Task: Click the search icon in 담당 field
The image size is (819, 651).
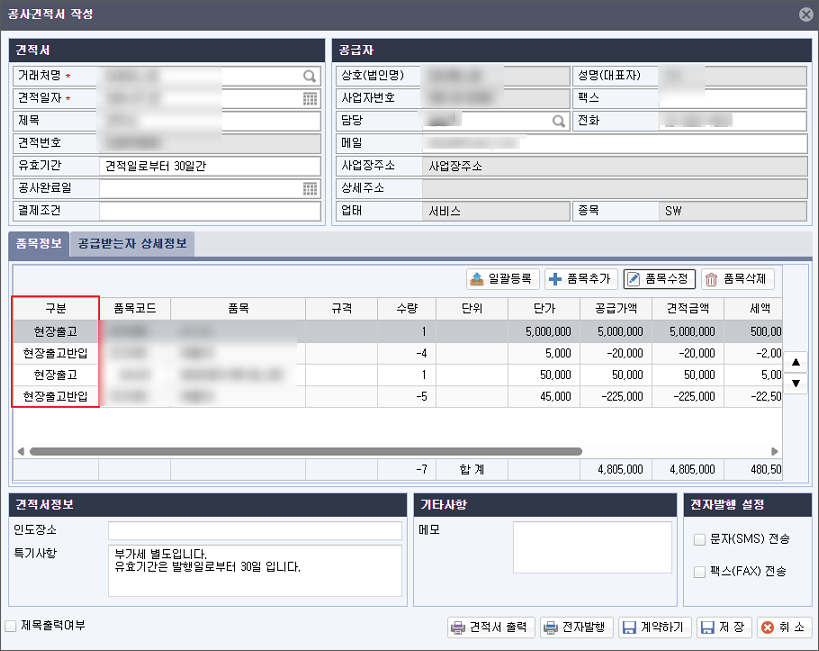Action: click(558, 121)
